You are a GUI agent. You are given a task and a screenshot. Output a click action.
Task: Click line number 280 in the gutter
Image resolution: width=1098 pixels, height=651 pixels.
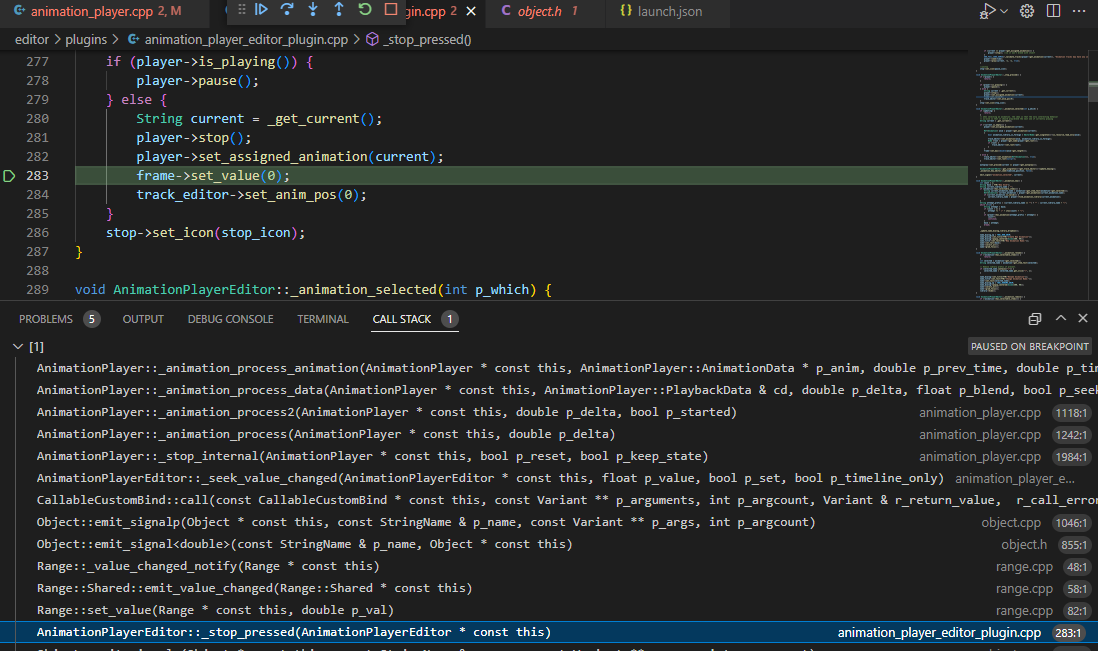[37, 119]
